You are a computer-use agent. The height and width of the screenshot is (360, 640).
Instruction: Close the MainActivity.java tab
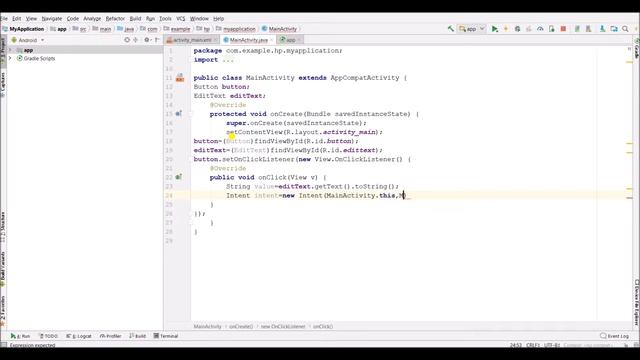pos(271,40)
